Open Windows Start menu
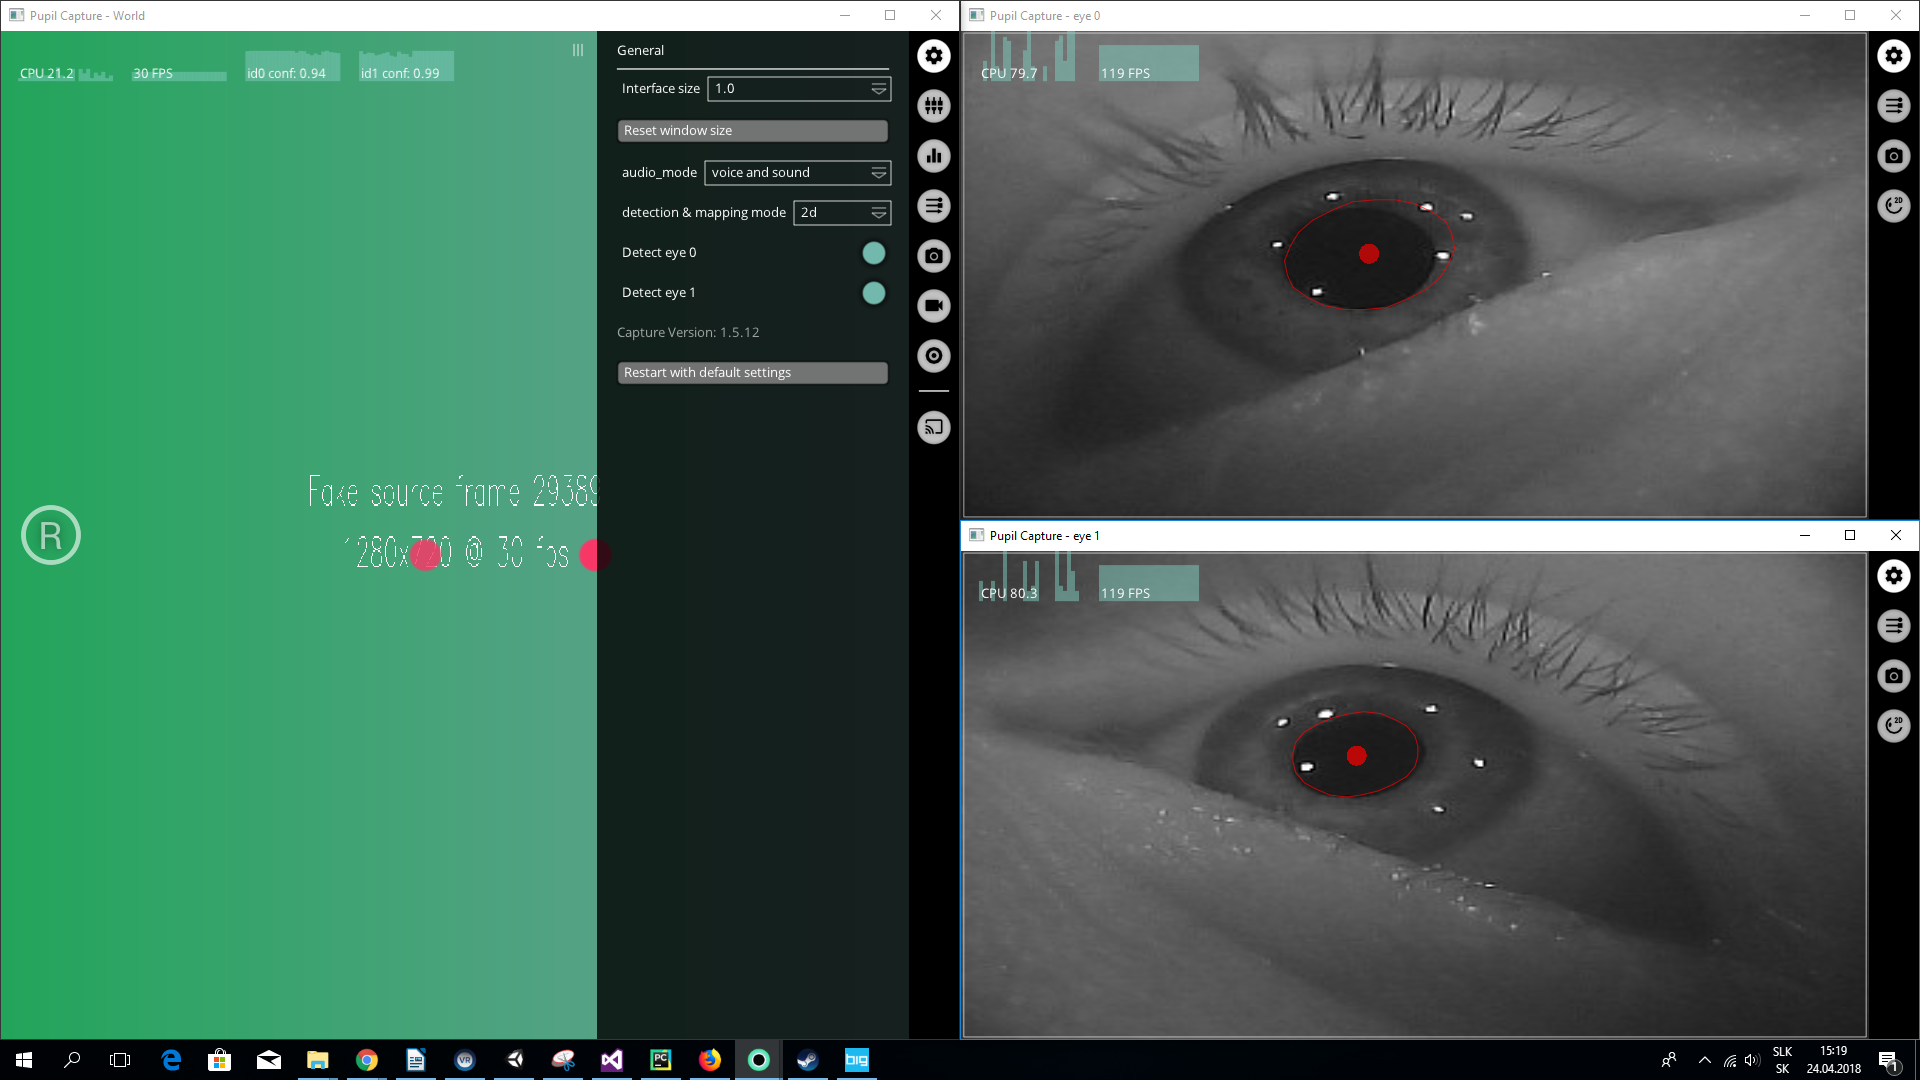The width and height of the screenshot is (1920, 1080). [24, 1060]
